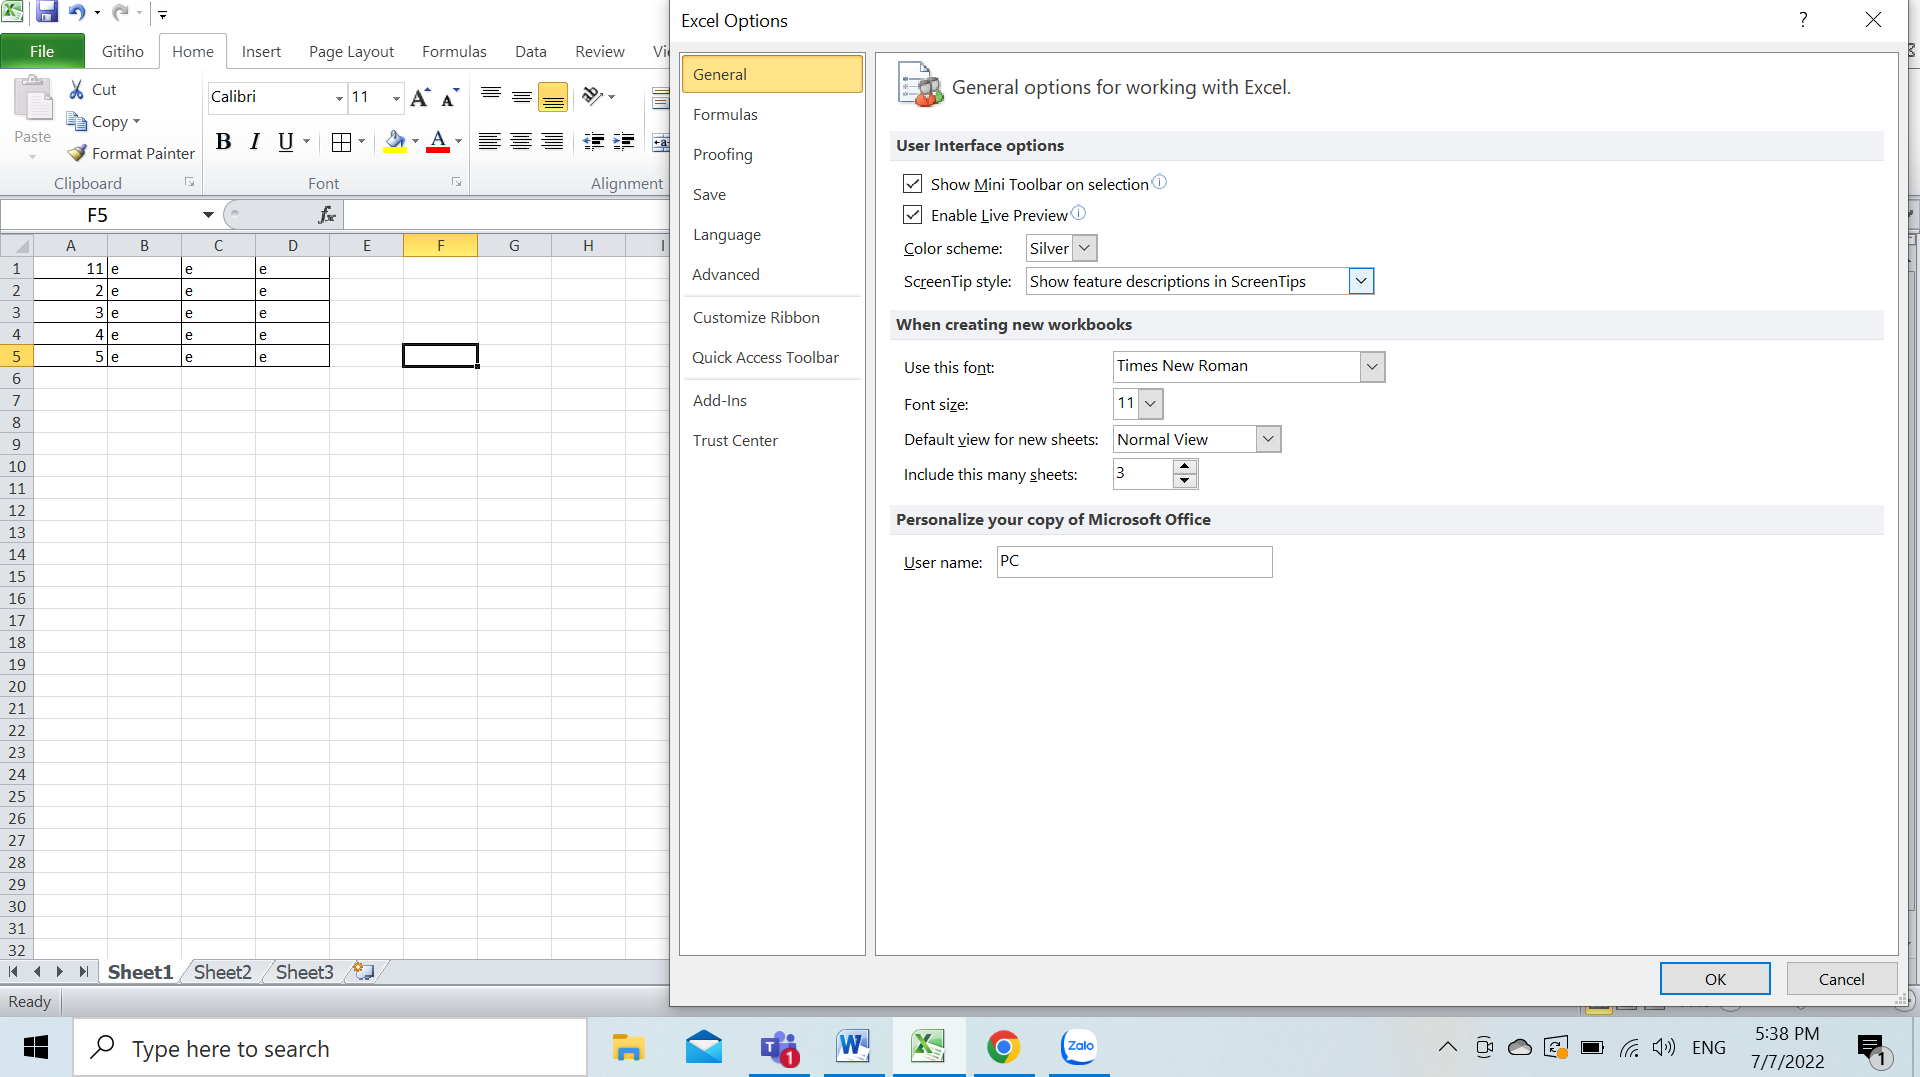Click the Mini Toolbar info icon
Viewport: 1920px width, 1077px height.
coord(1159,182)
